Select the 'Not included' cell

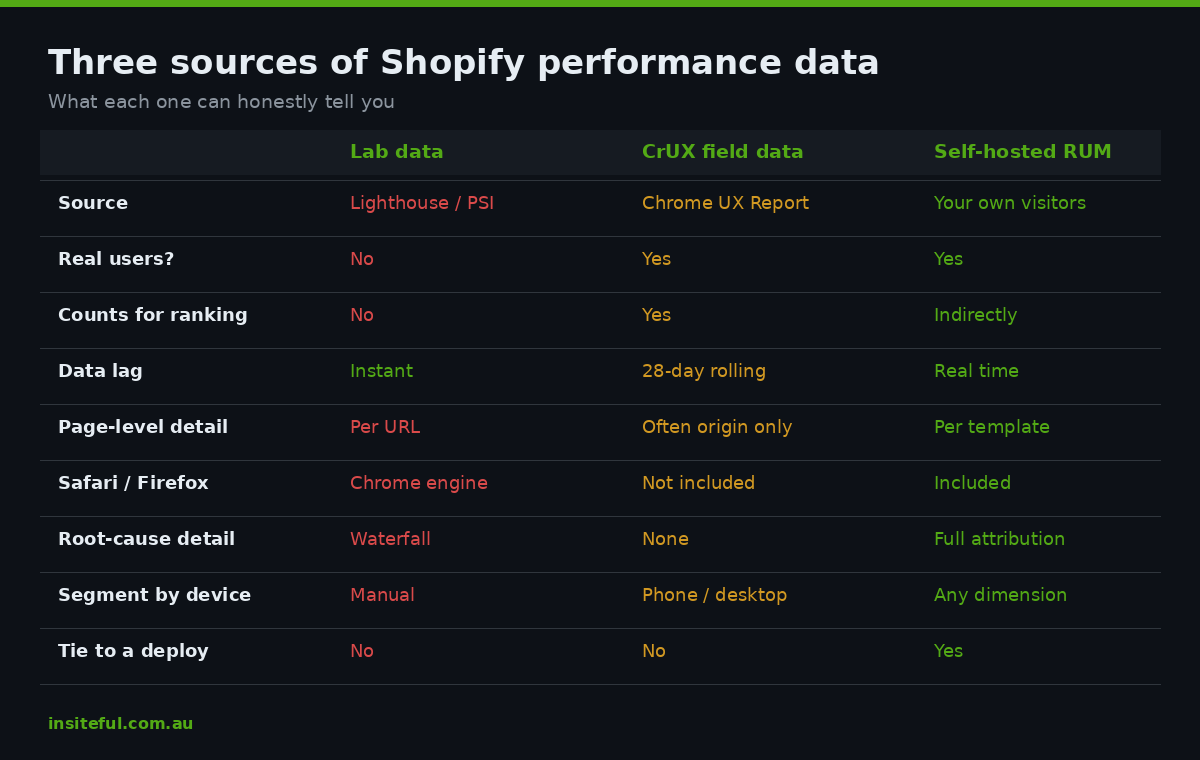tap(698, 484)
